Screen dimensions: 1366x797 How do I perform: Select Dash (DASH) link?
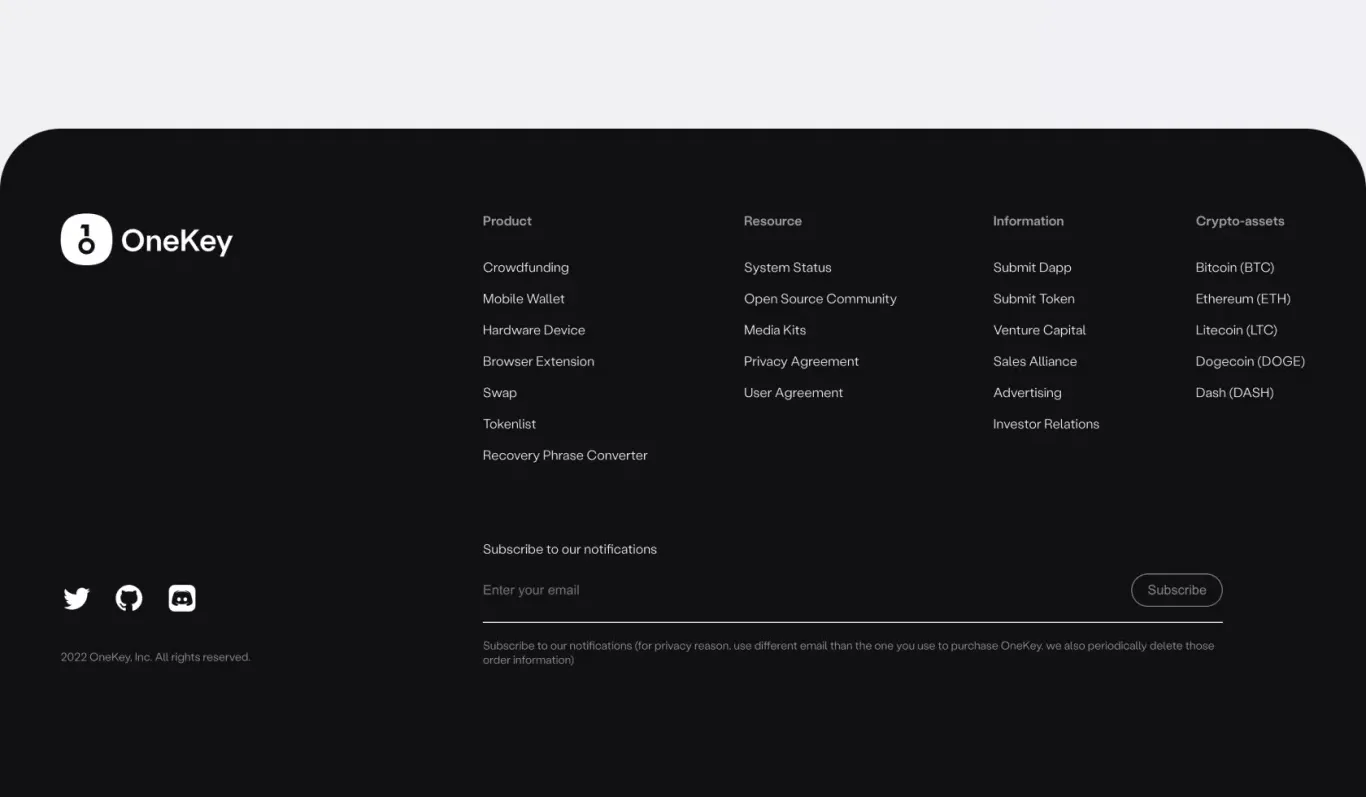[1235, 393]
